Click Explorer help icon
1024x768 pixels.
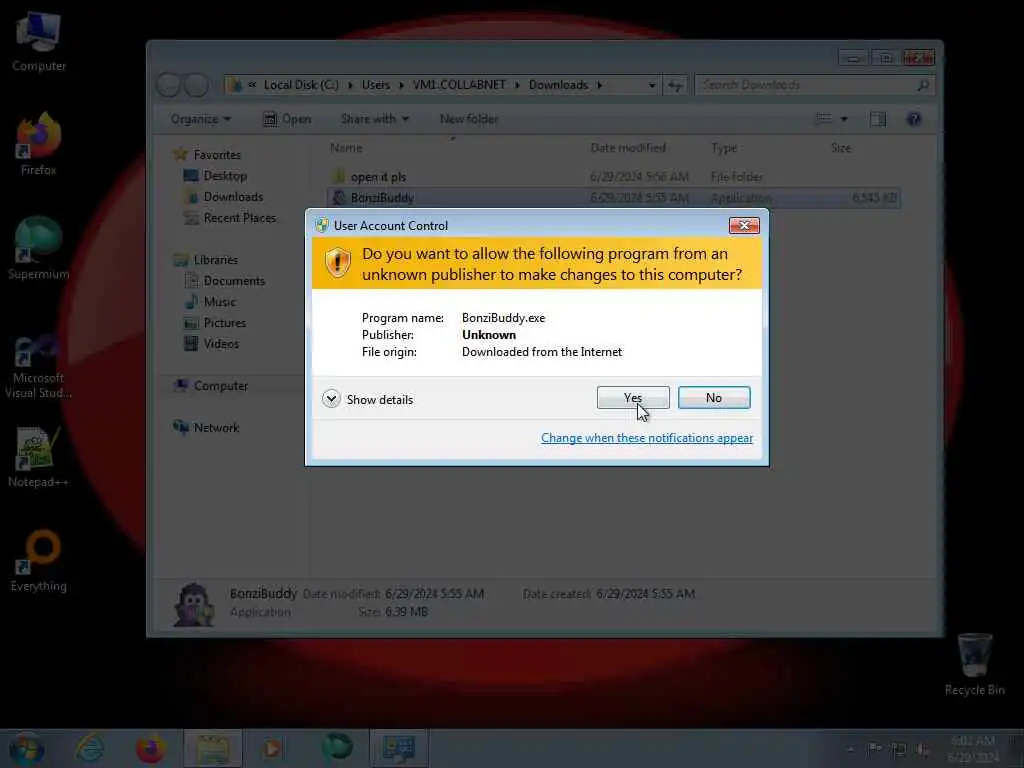(914, 119)
